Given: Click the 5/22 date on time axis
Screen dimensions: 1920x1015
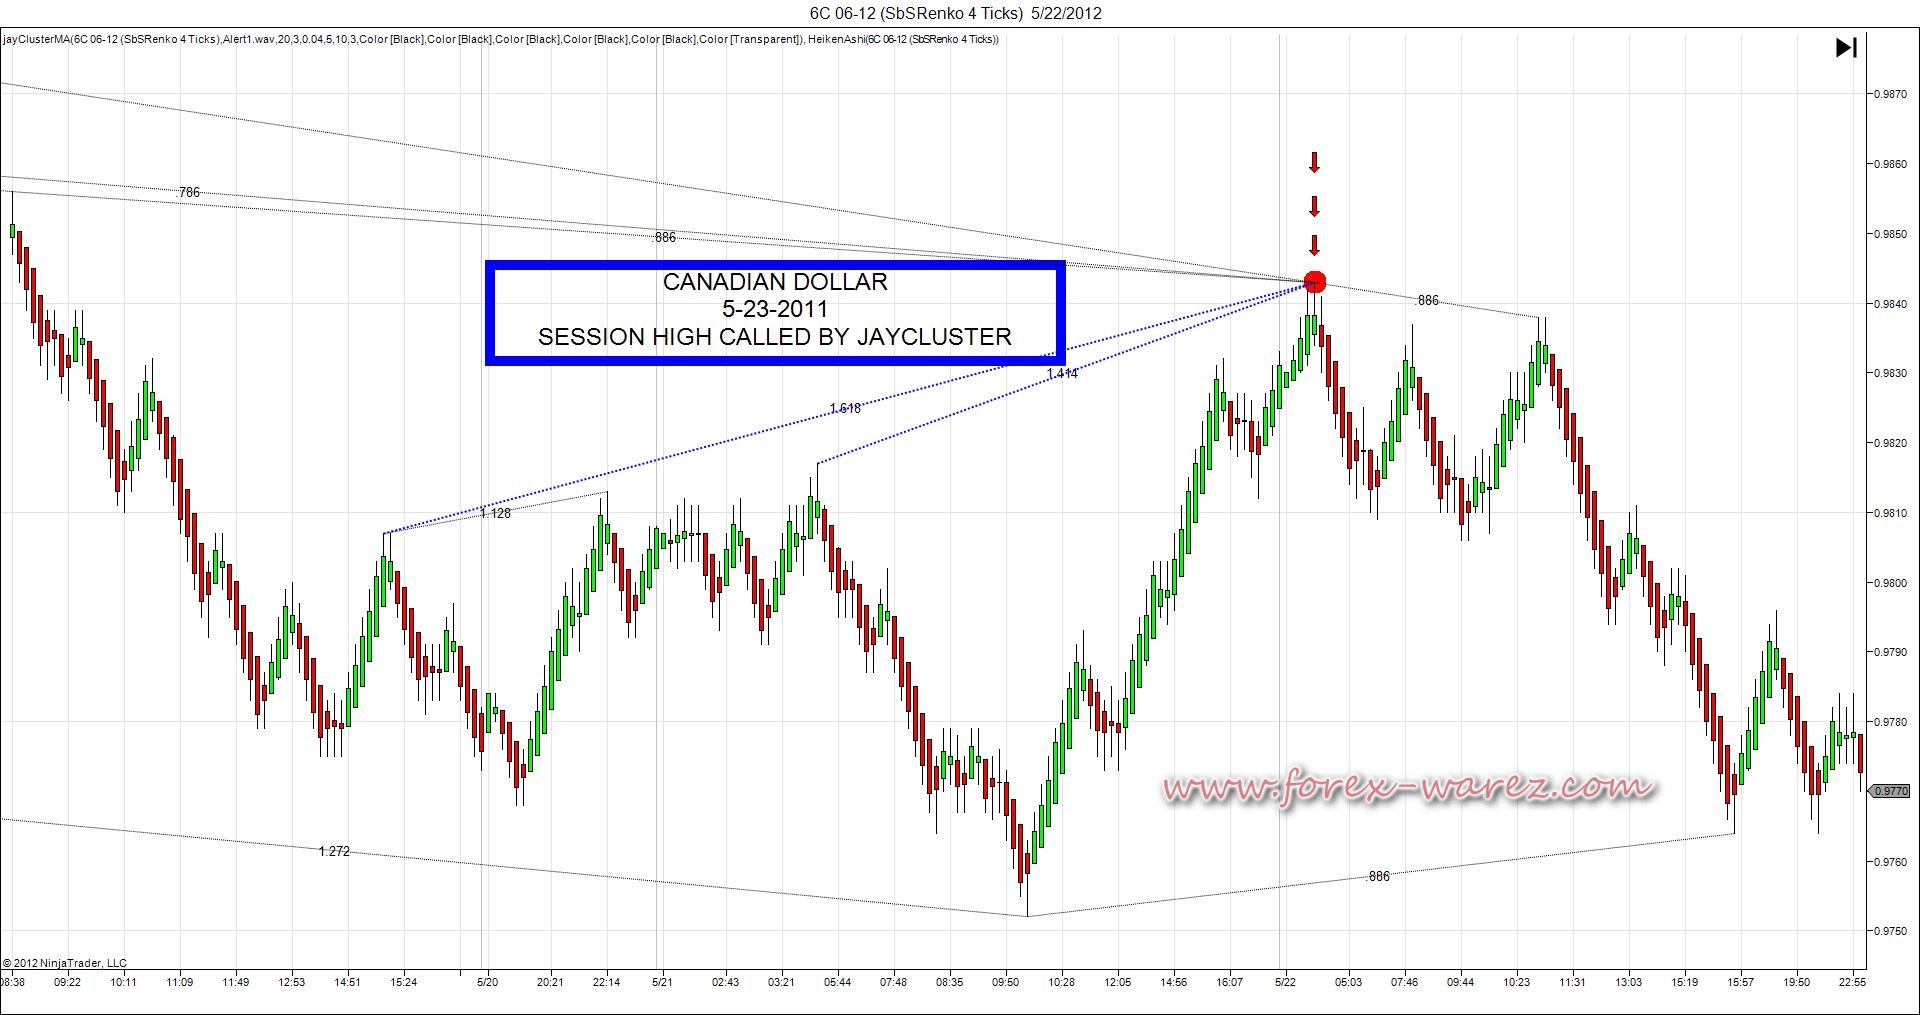Looking at the screenshot, I should 1285,982.
